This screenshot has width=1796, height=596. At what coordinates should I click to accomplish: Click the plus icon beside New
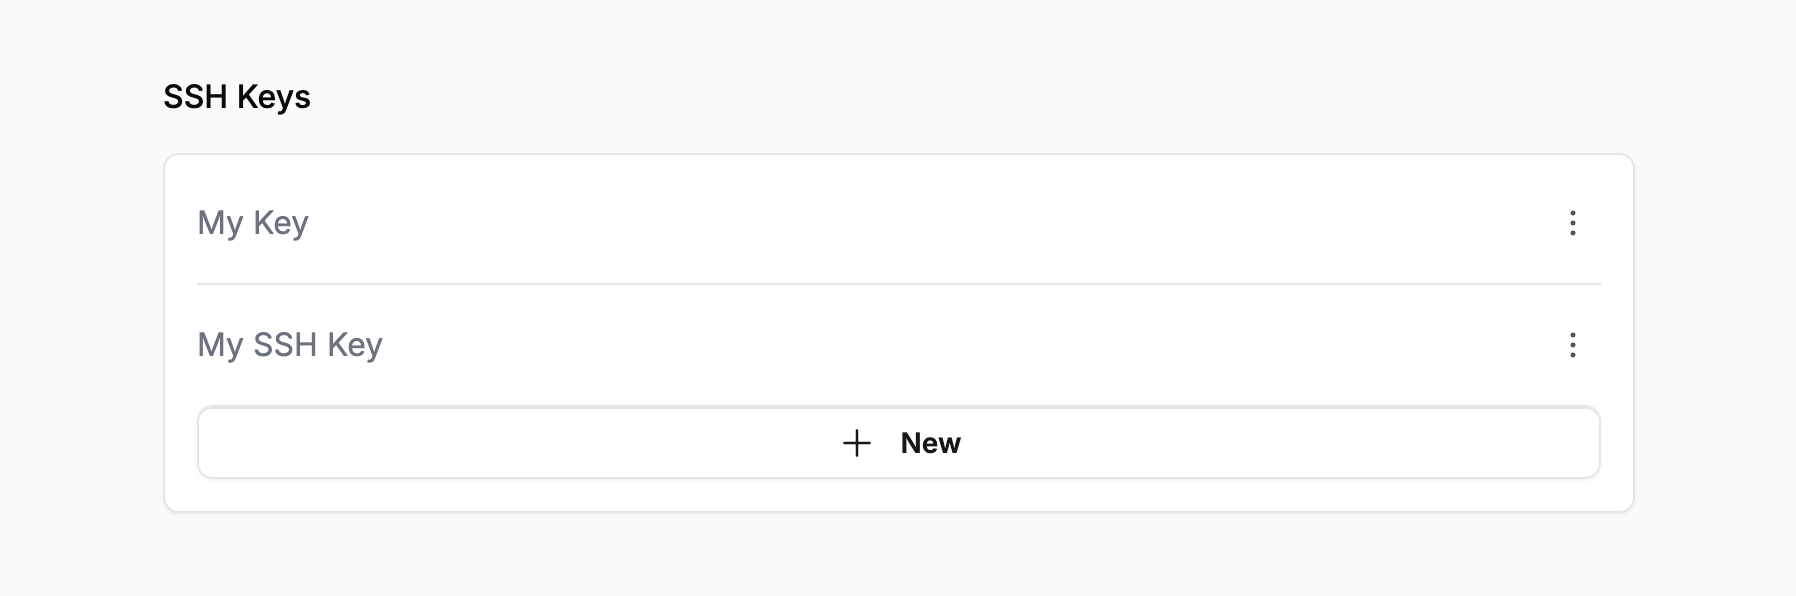(x=857, y=443)
